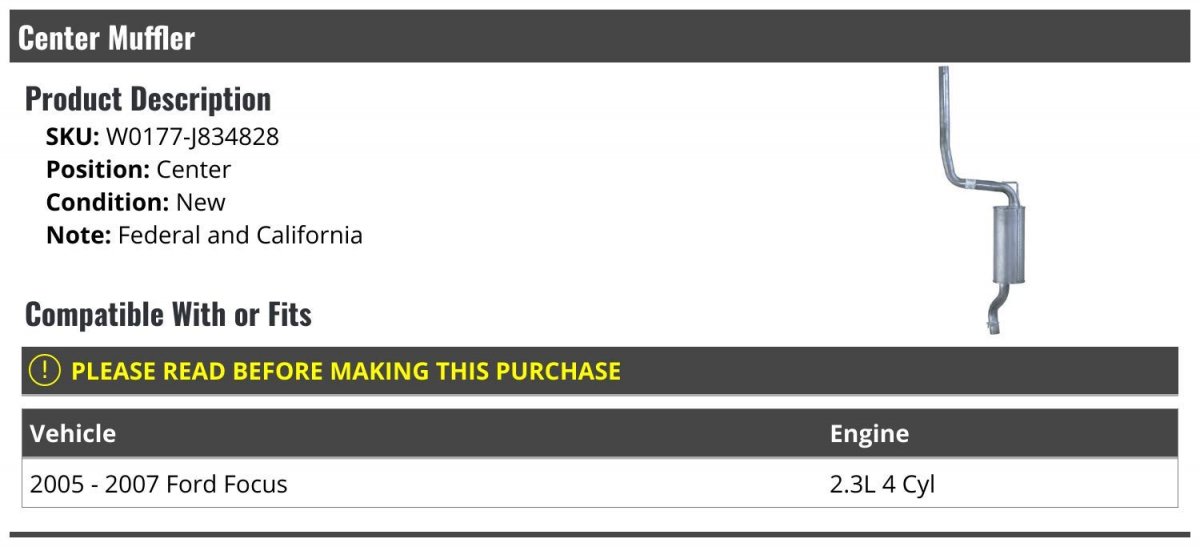Click the Position: Center text

tap(138, 169)
